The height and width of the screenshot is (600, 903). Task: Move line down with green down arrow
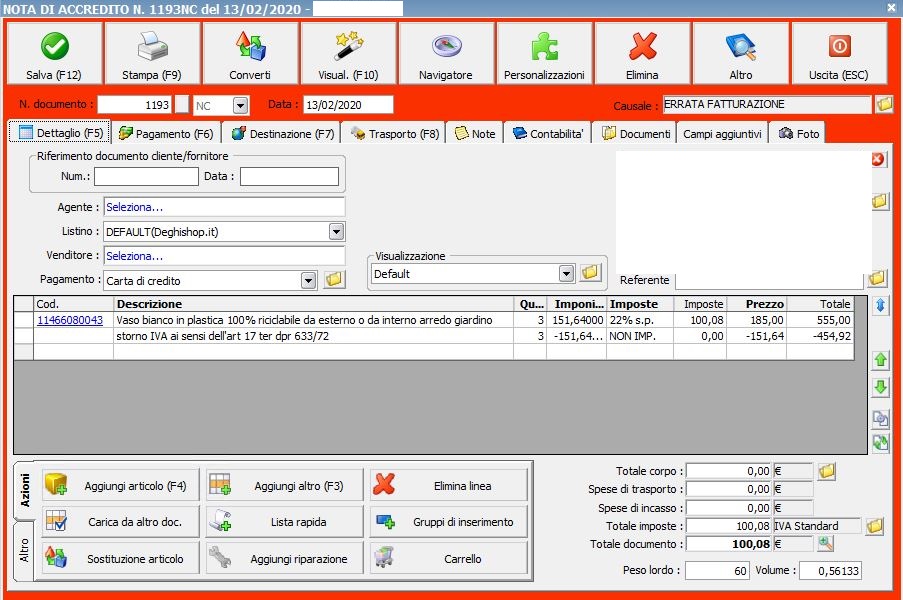pyautogui.click(x=881, y=387)
